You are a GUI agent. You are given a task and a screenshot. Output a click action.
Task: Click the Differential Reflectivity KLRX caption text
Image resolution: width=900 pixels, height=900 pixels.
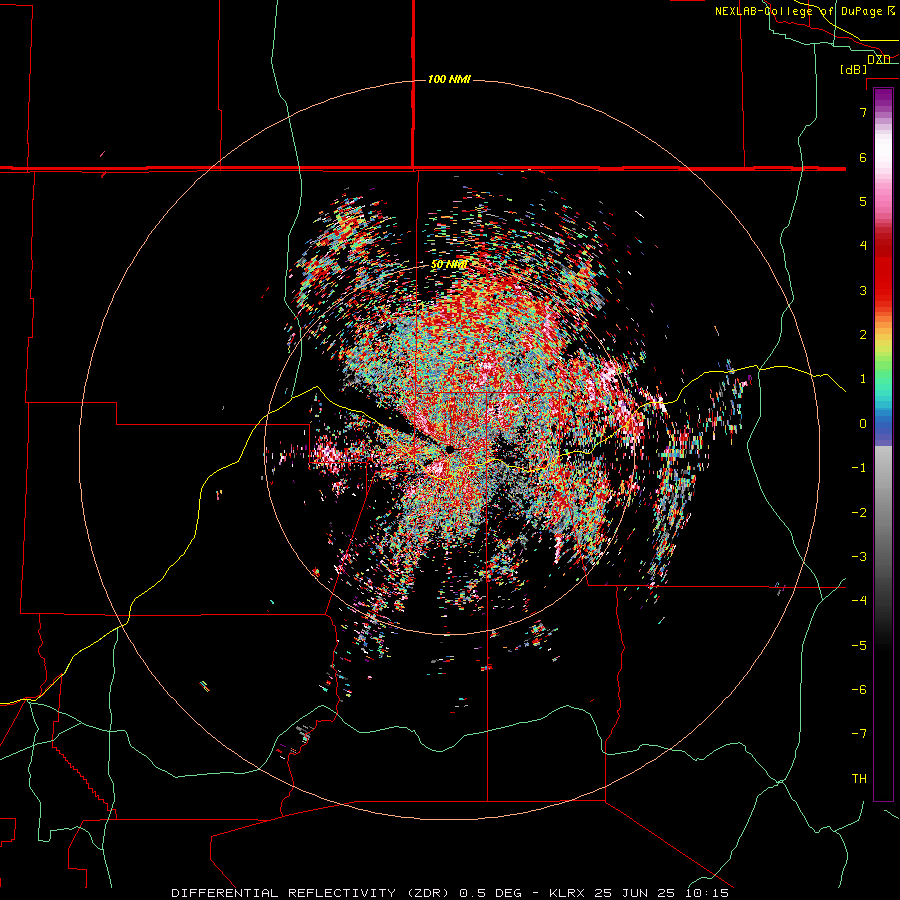click(450, 893)
